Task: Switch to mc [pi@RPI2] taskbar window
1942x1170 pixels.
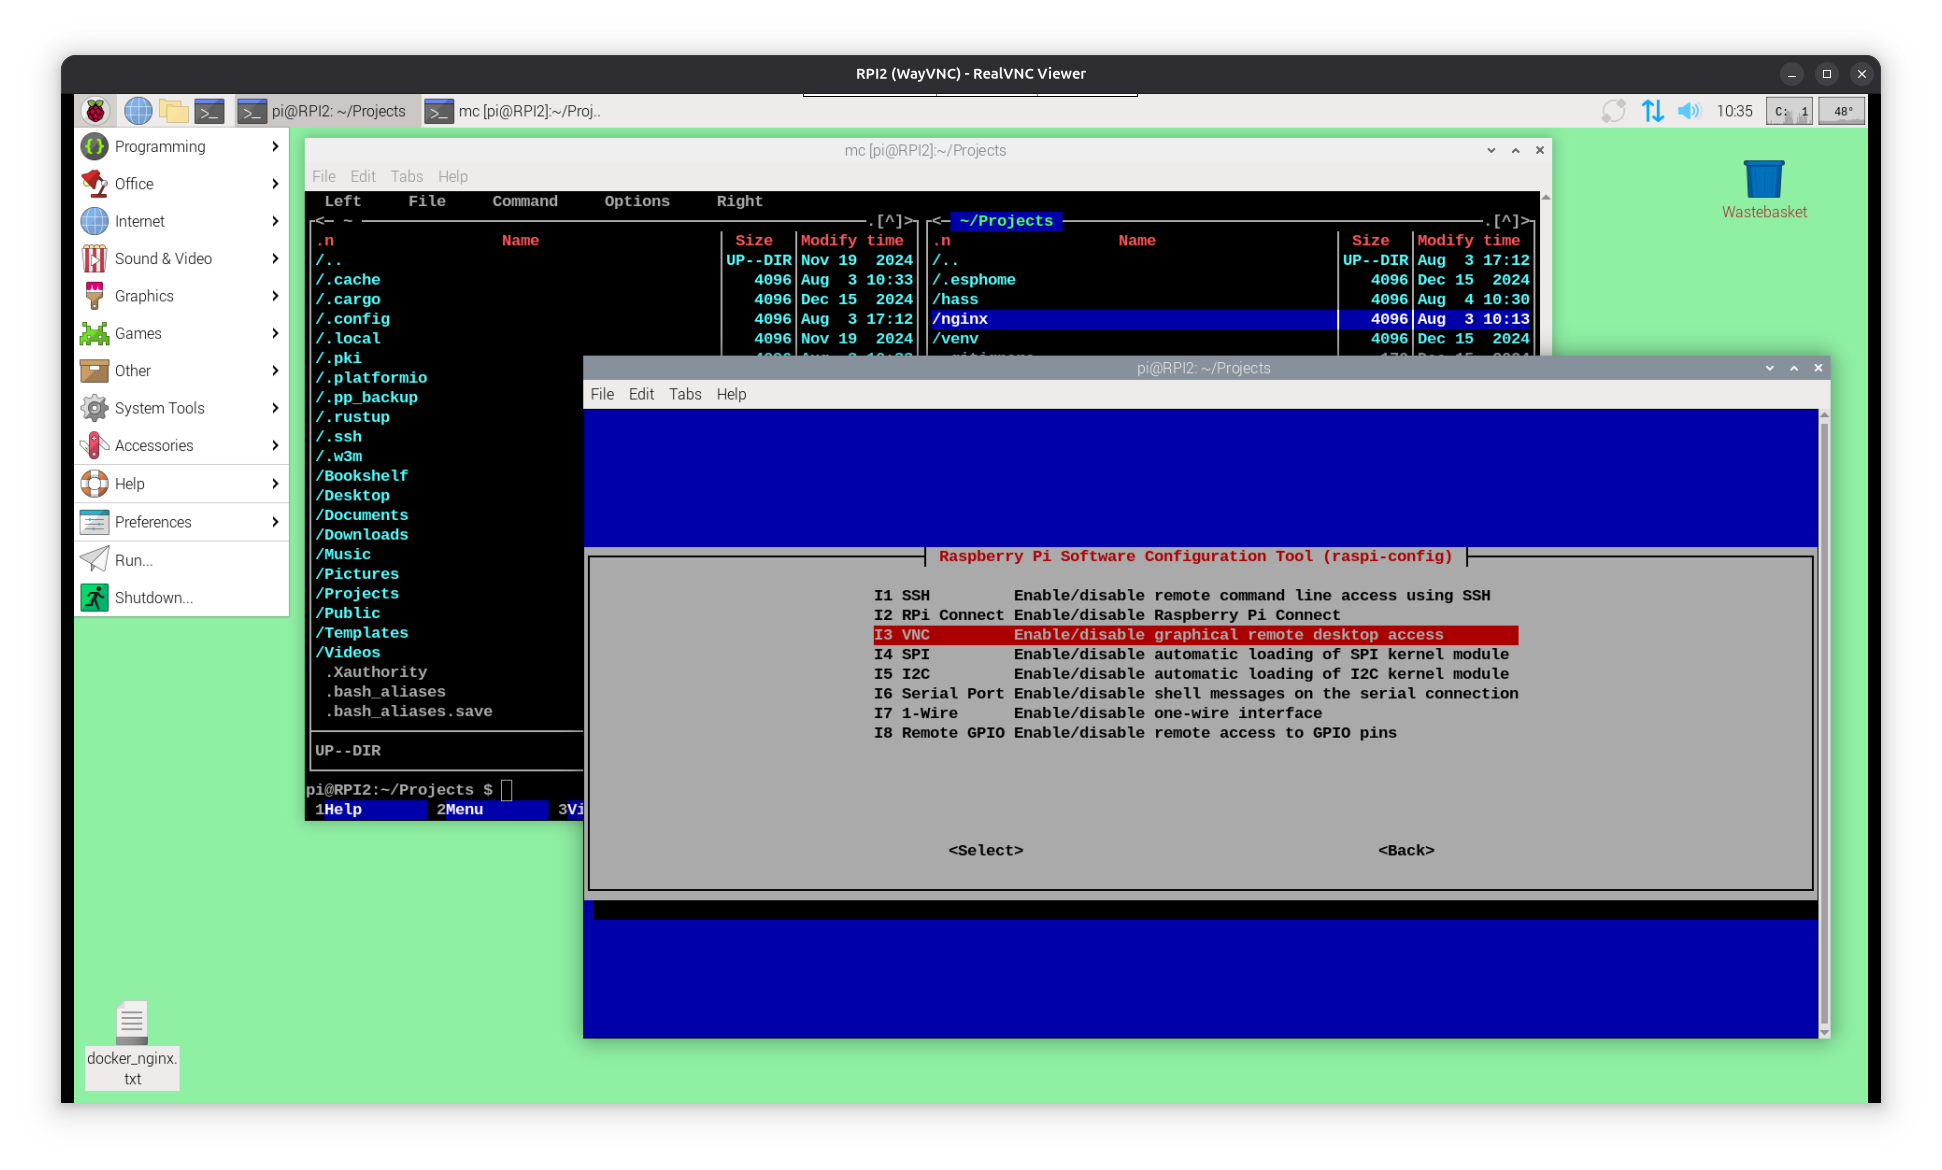Action: [x=513, y=111]
